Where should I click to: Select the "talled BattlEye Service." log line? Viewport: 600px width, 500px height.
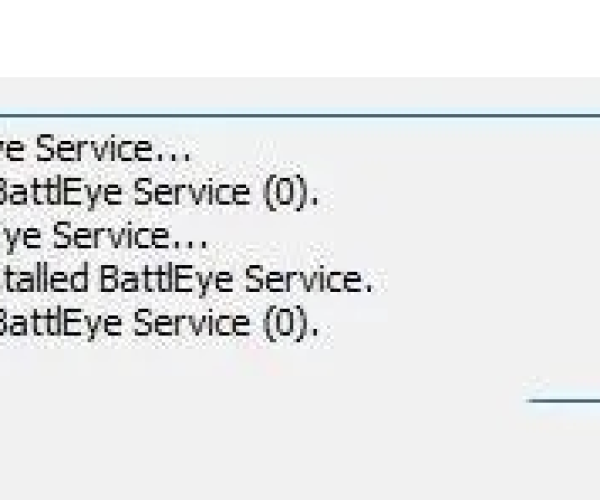coord(185,280)
